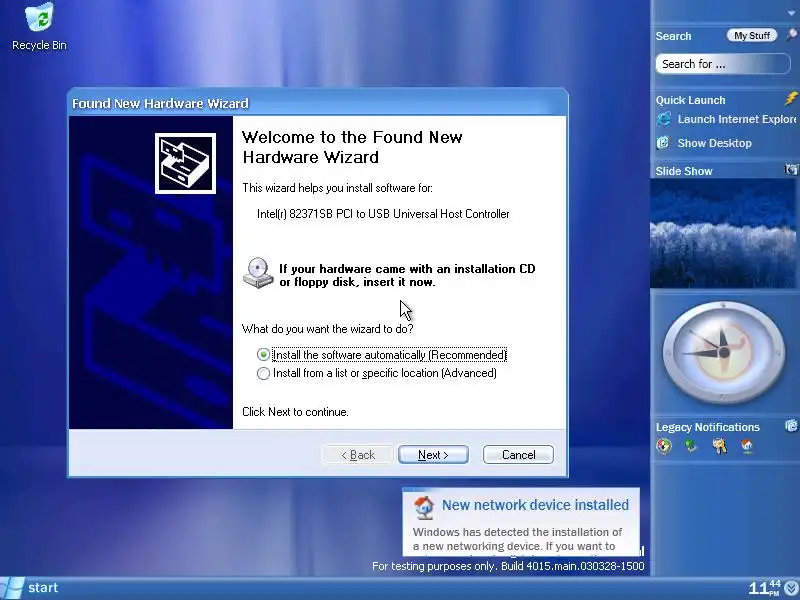The width and height of the screenshot is (800, 600).
Task: Click the Next button in the wizard
Action: coord(433,455)
